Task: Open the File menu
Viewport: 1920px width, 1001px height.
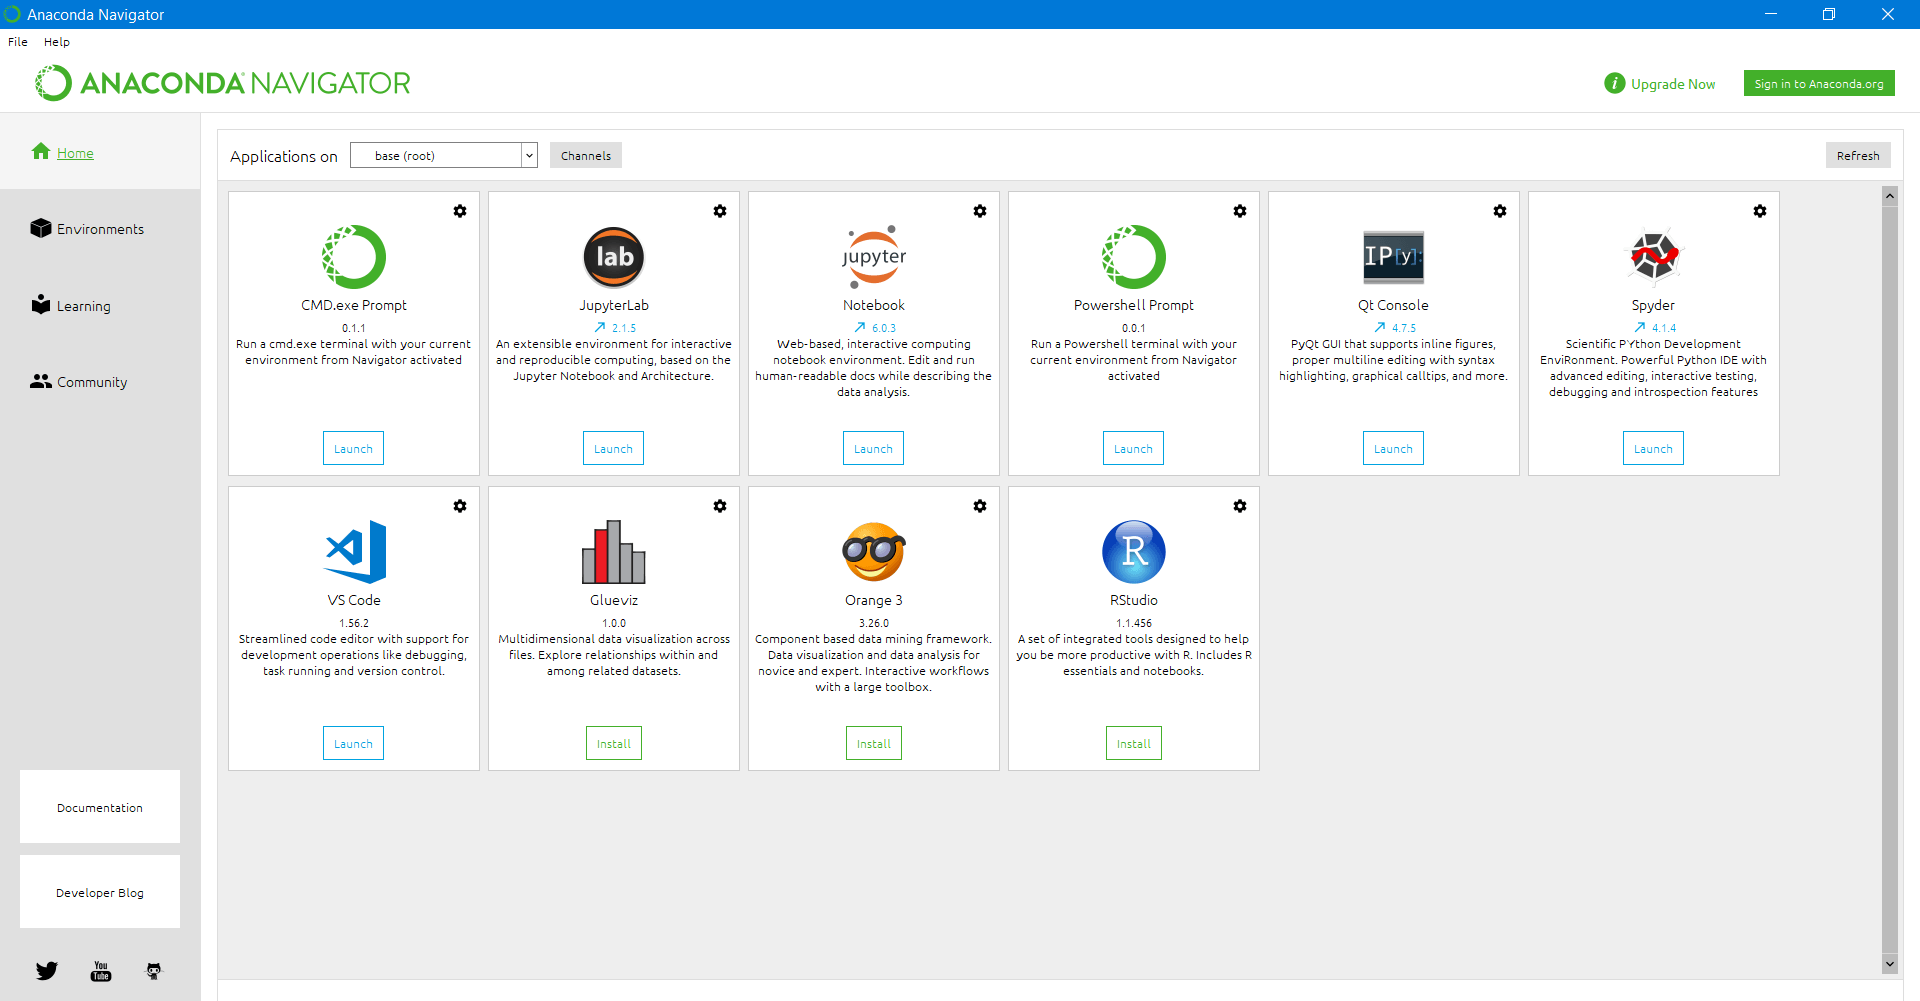Action: point(18,42)
